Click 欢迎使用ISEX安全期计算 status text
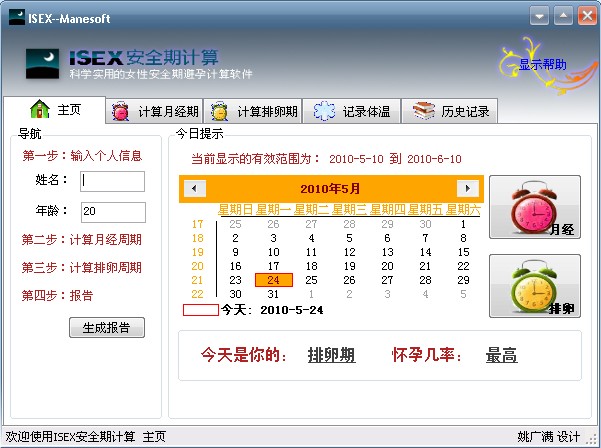The image size is (601, 448). [x=70, y=437]
